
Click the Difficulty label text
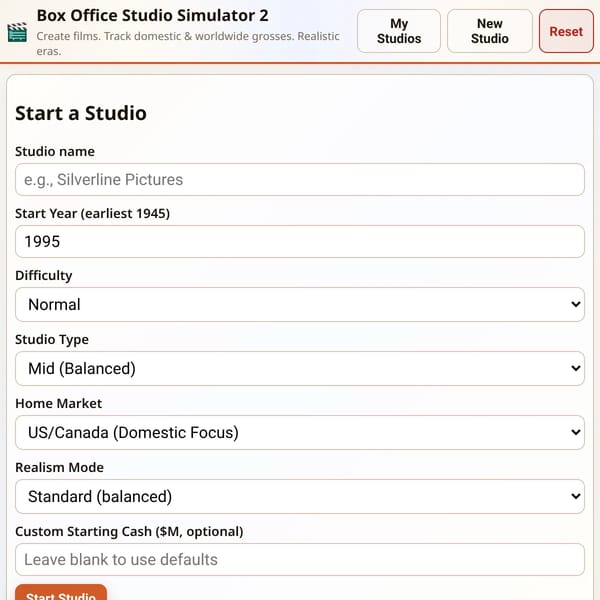pyautogui.click(x=44, y=276)
